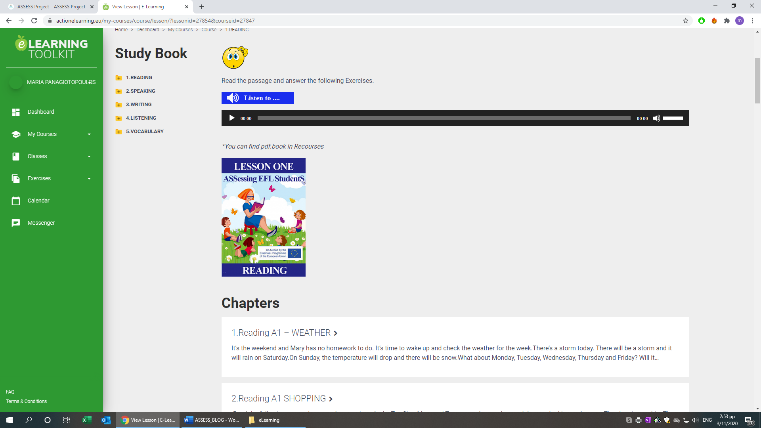The height and width of the screenshot is (428, 761).
Task: Click the folder icon beside 4.LISTENING
Action: (118, 118)
